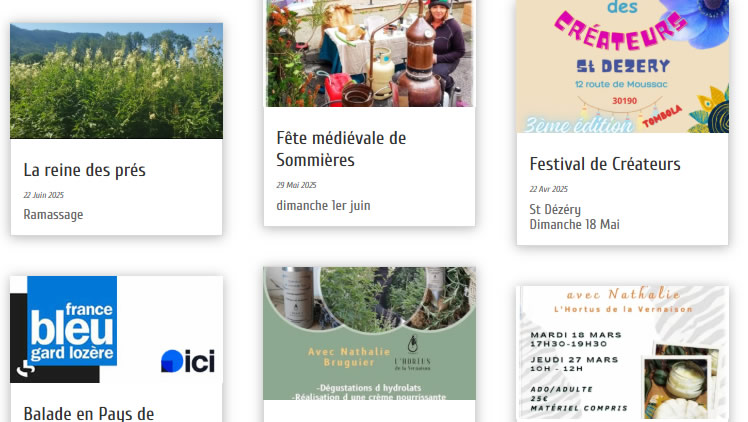748x422 pixels.
Task: Click the Mardi 18 Mars workshop flyer
Action: click(623, 353)
